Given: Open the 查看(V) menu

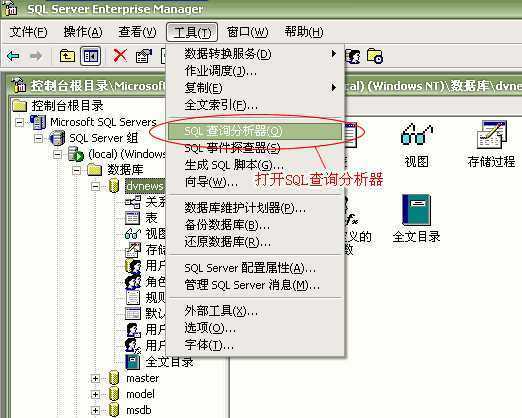Looking at the screenshot, I should point(137,32).
